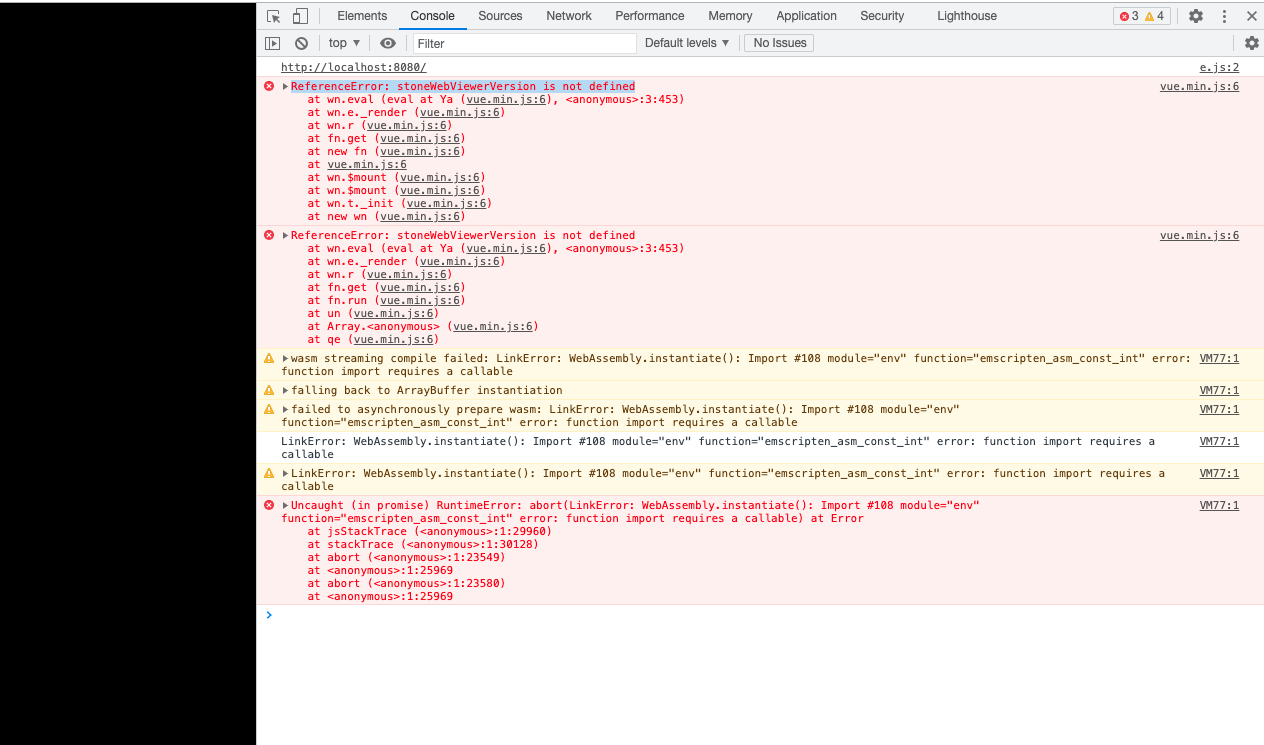Open console settings gear on the filter bar
The image size is (1264, 745).
[1251, 43]
